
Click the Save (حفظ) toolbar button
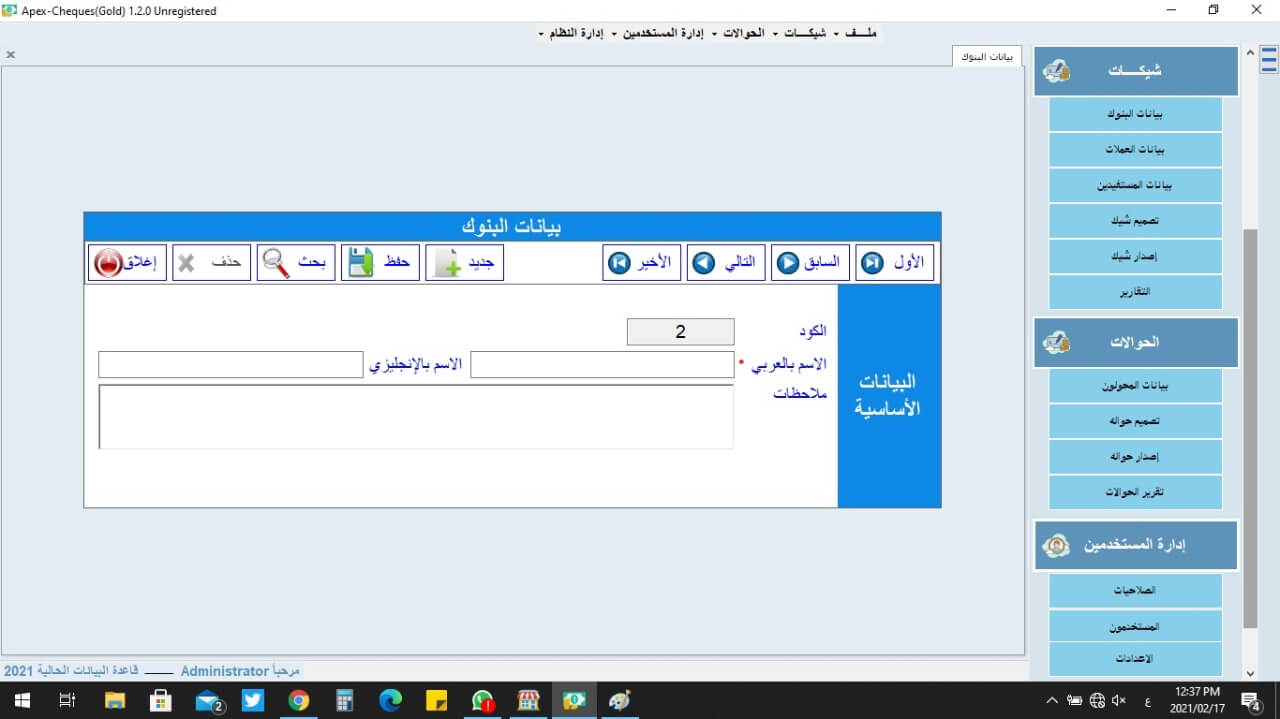click(x=380, y=263)
